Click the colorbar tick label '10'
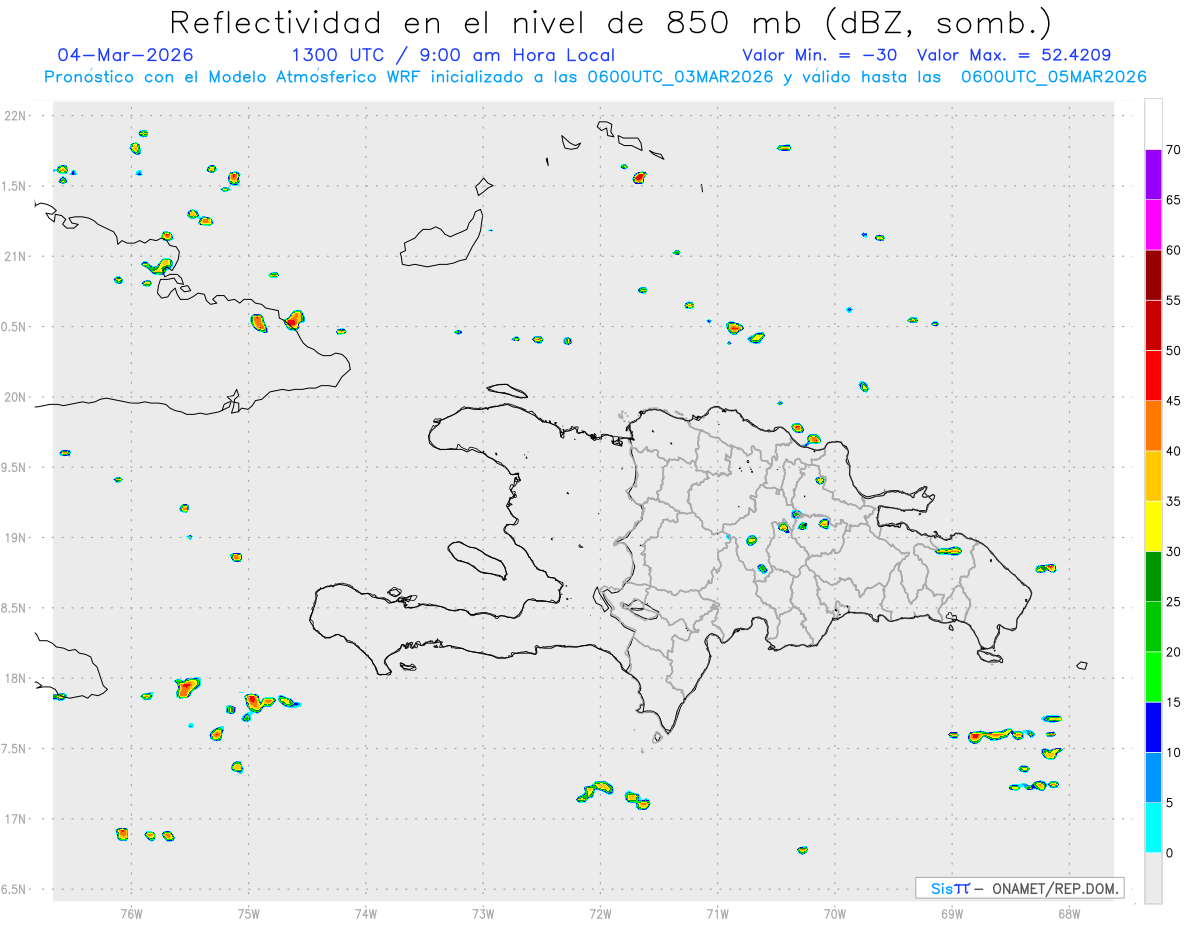Screen dimensions: 1200x927 pos(1174,752)
